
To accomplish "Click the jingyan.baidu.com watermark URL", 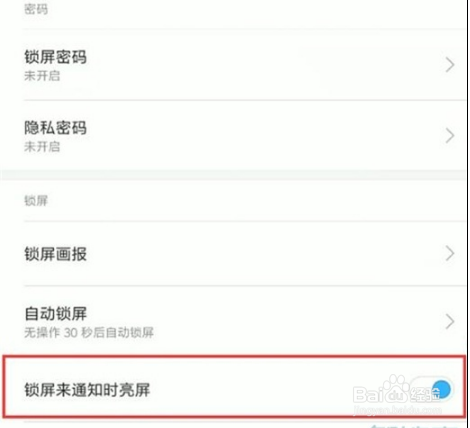I will pyautogui.click(x=397, y=410).
